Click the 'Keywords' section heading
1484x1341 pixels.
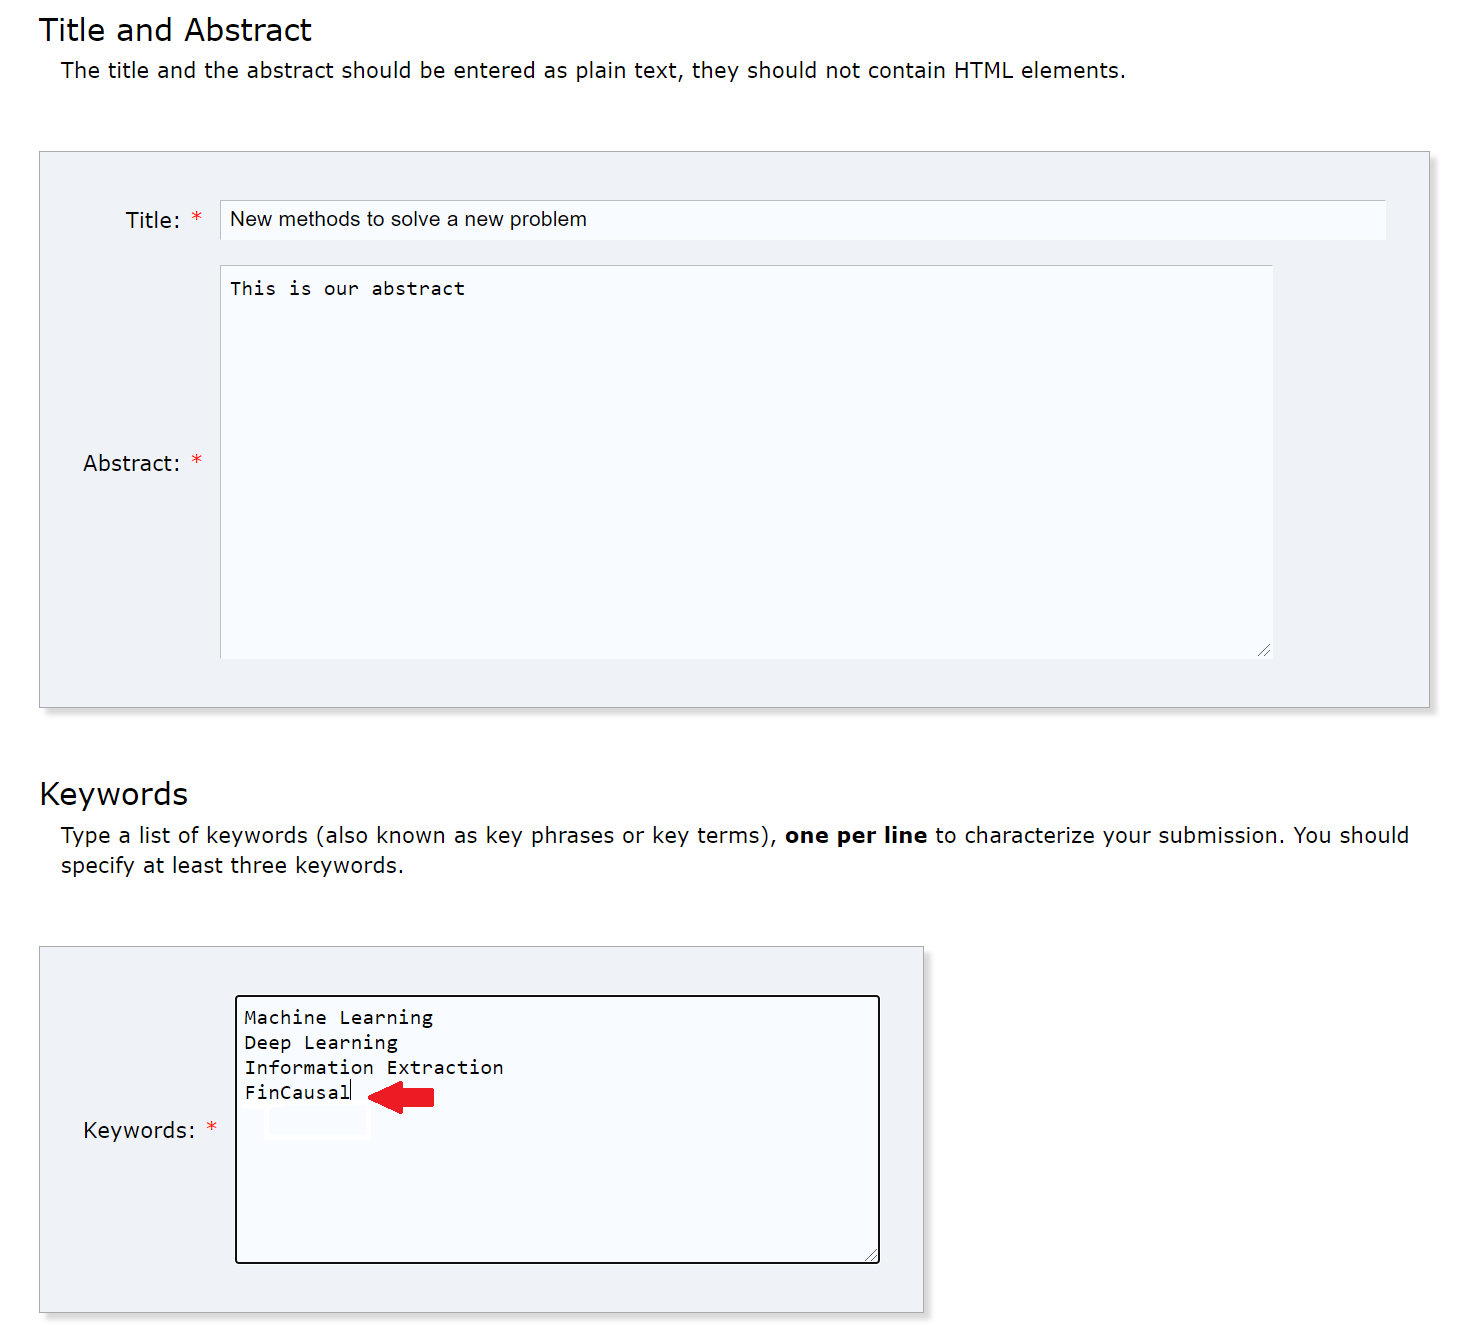(113, 794)
